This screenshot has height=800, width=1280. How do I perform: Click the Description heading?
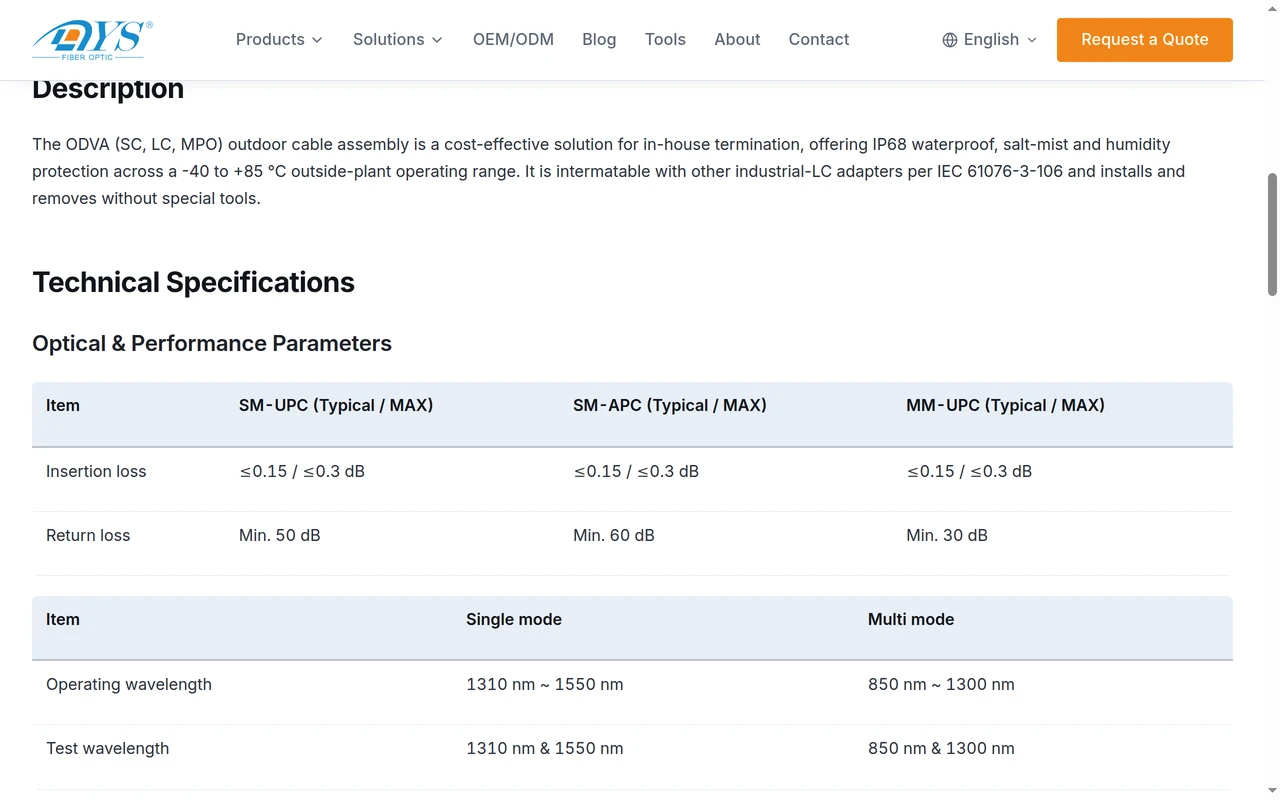[x=108, y=89]
